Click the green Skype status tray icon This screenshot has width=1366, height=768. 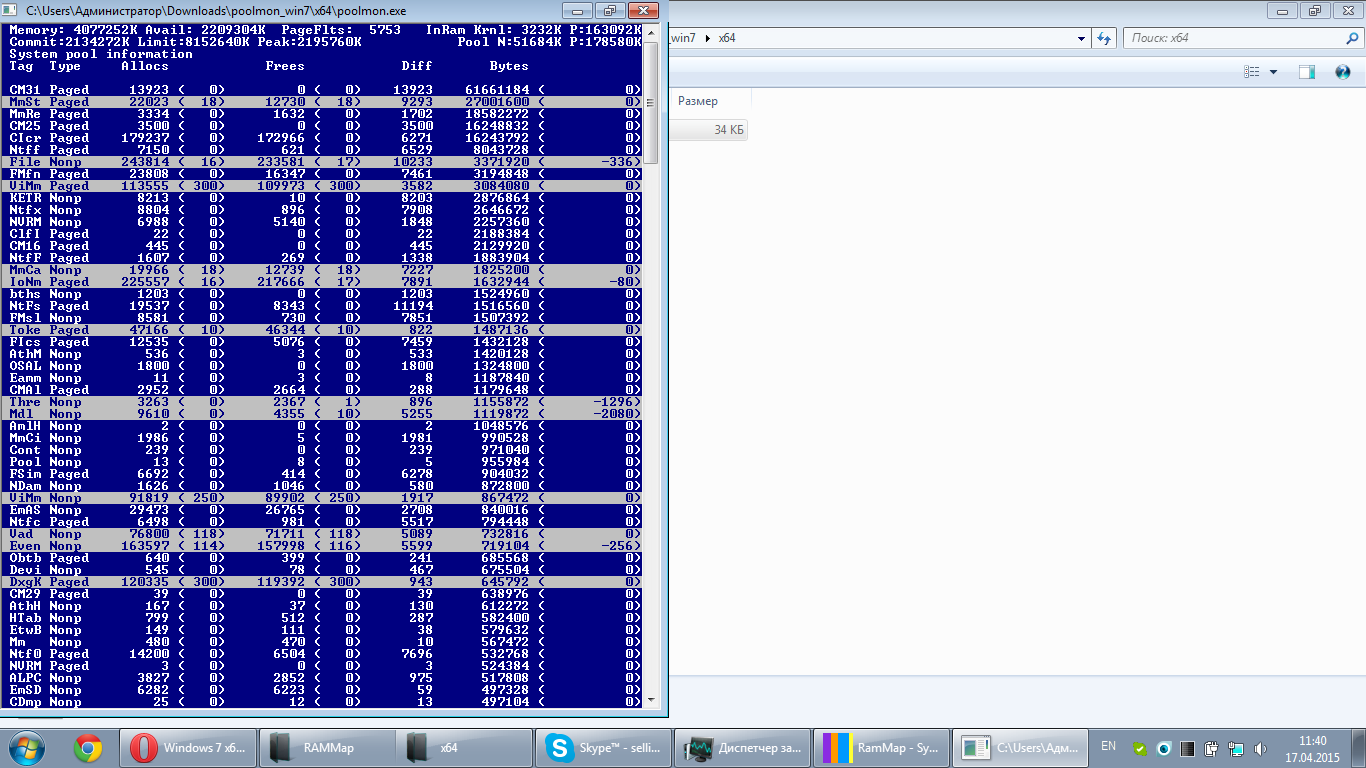1140,748
